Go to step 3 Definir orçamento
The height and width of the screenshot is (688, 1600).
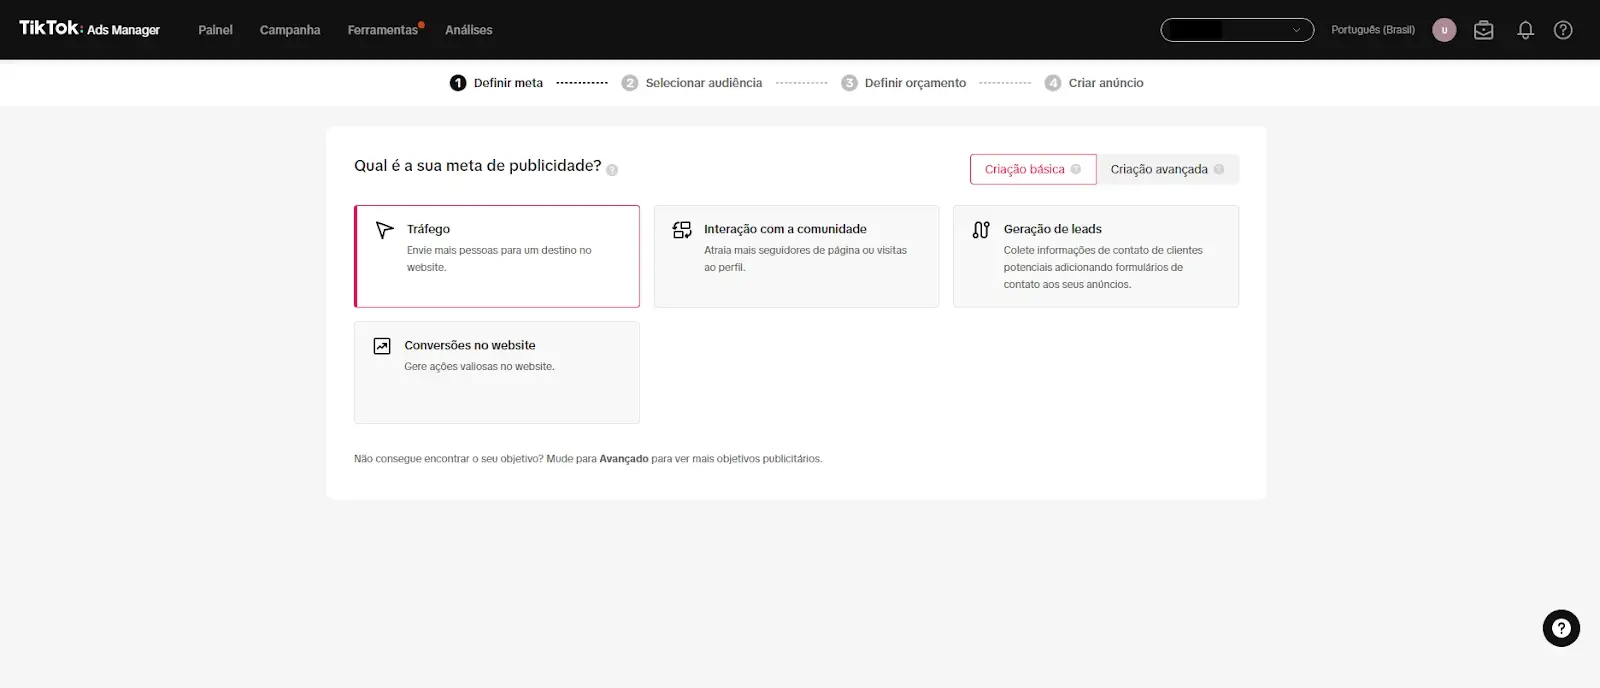(903, 83)
